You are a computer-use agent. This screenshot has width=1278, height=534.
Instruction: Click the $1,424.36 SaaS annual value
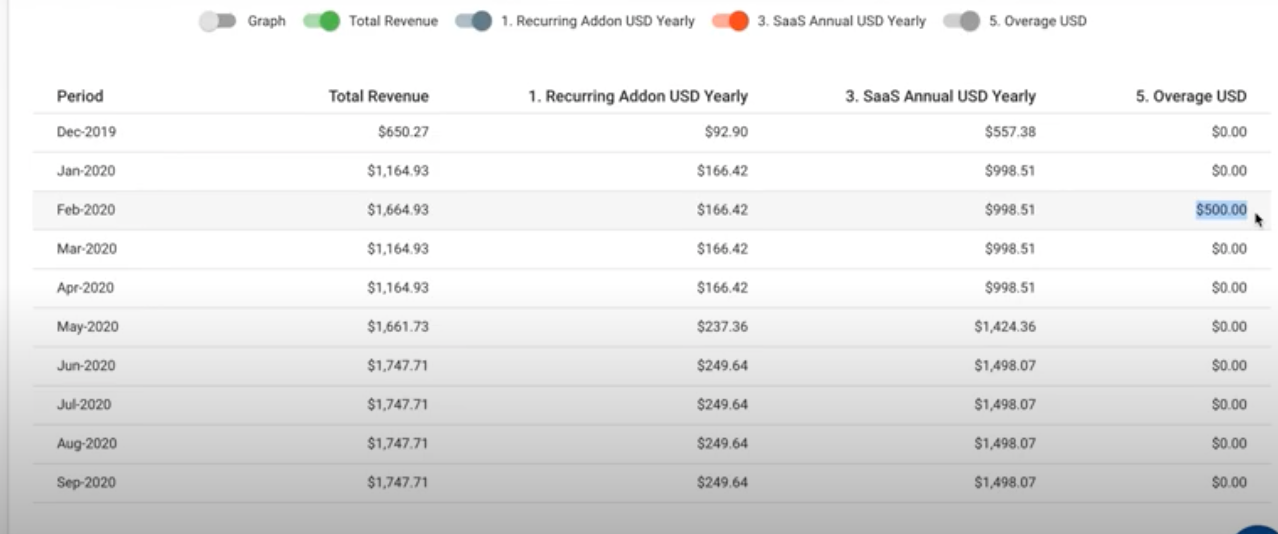click(x=1005, y=327)
